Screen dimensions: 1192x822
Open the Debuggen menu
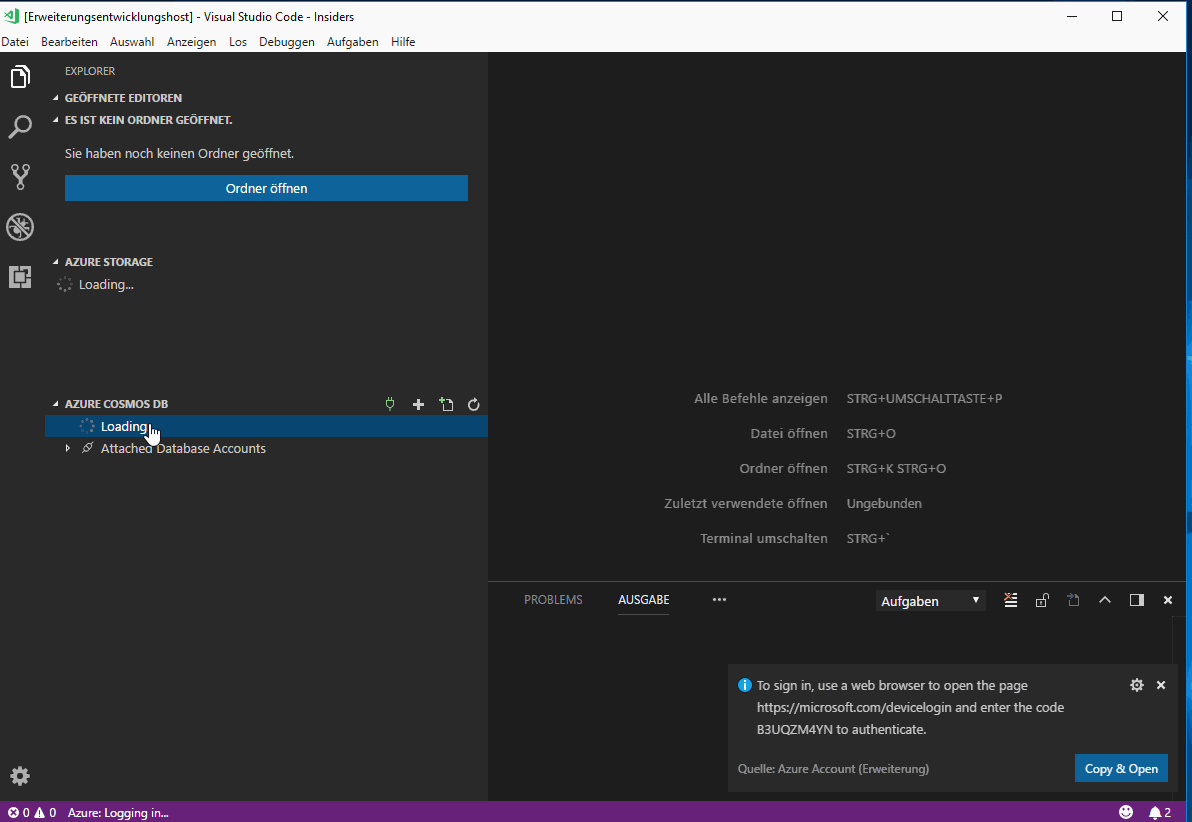coord(287,42)
